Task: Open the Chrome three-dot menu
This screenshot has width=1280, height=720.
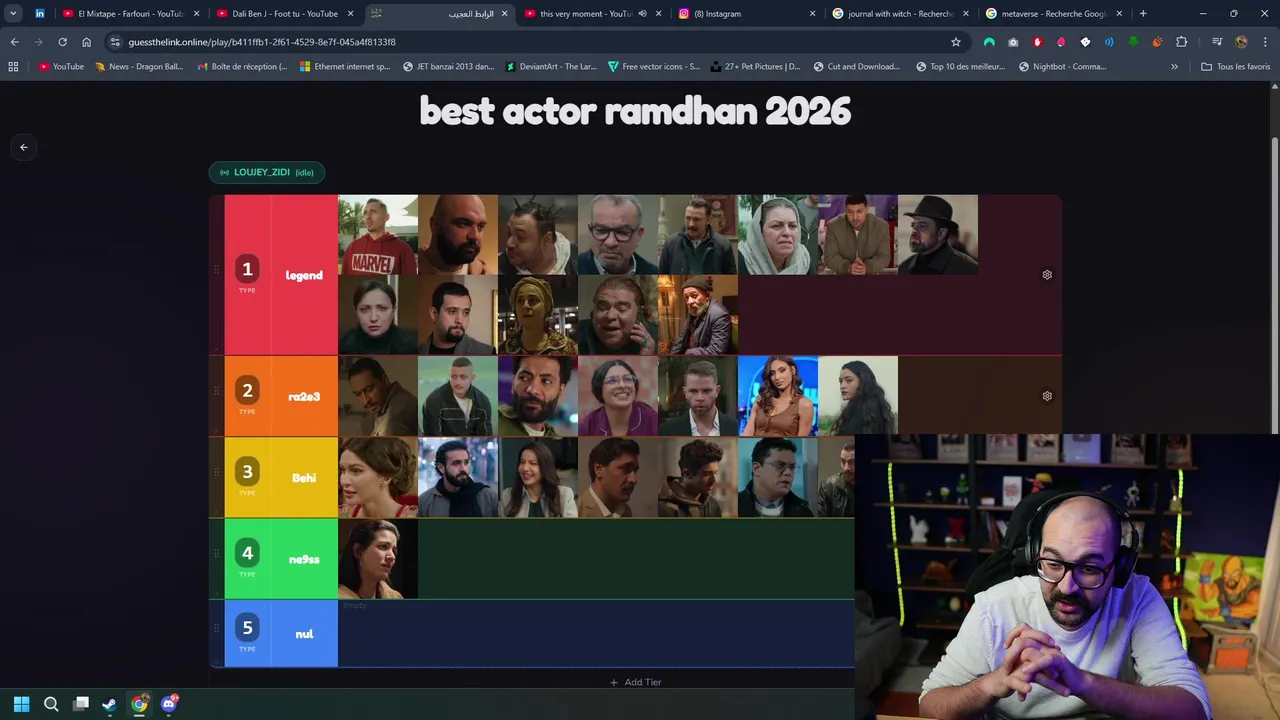Action: [x=1264, y=42]
